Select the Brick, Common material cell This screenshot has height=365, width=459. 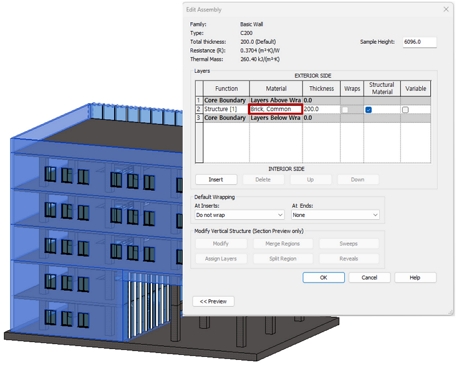click(276, 109)
